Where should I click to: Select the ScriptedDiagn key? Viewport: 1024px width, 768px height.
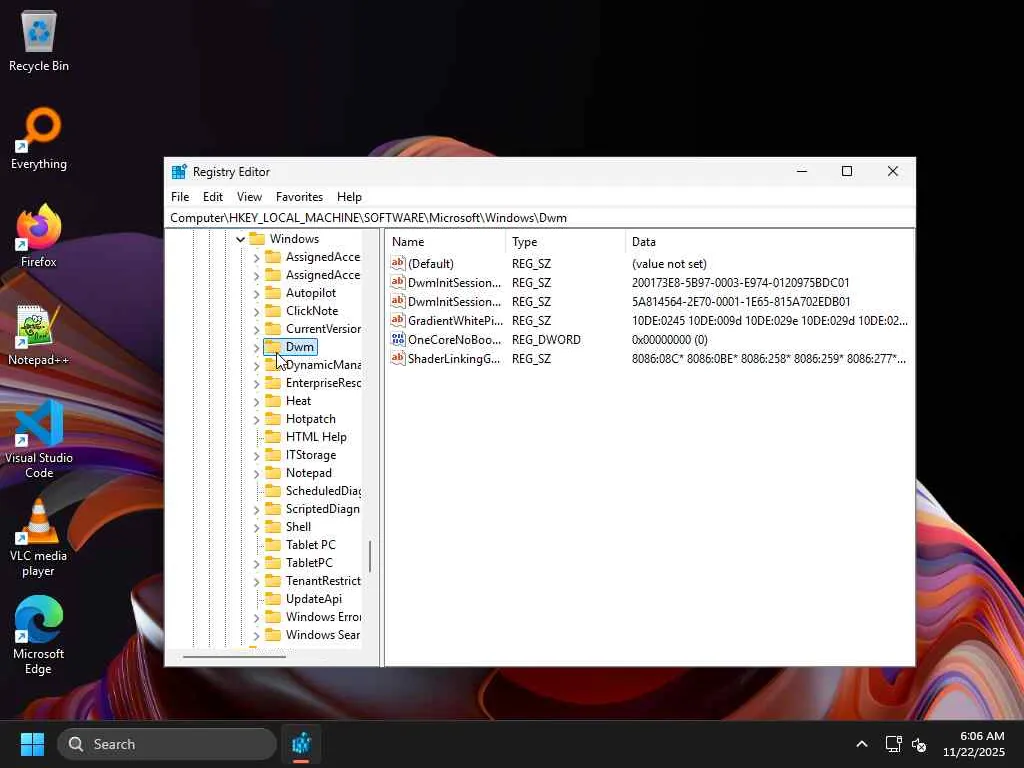(323, 509)
